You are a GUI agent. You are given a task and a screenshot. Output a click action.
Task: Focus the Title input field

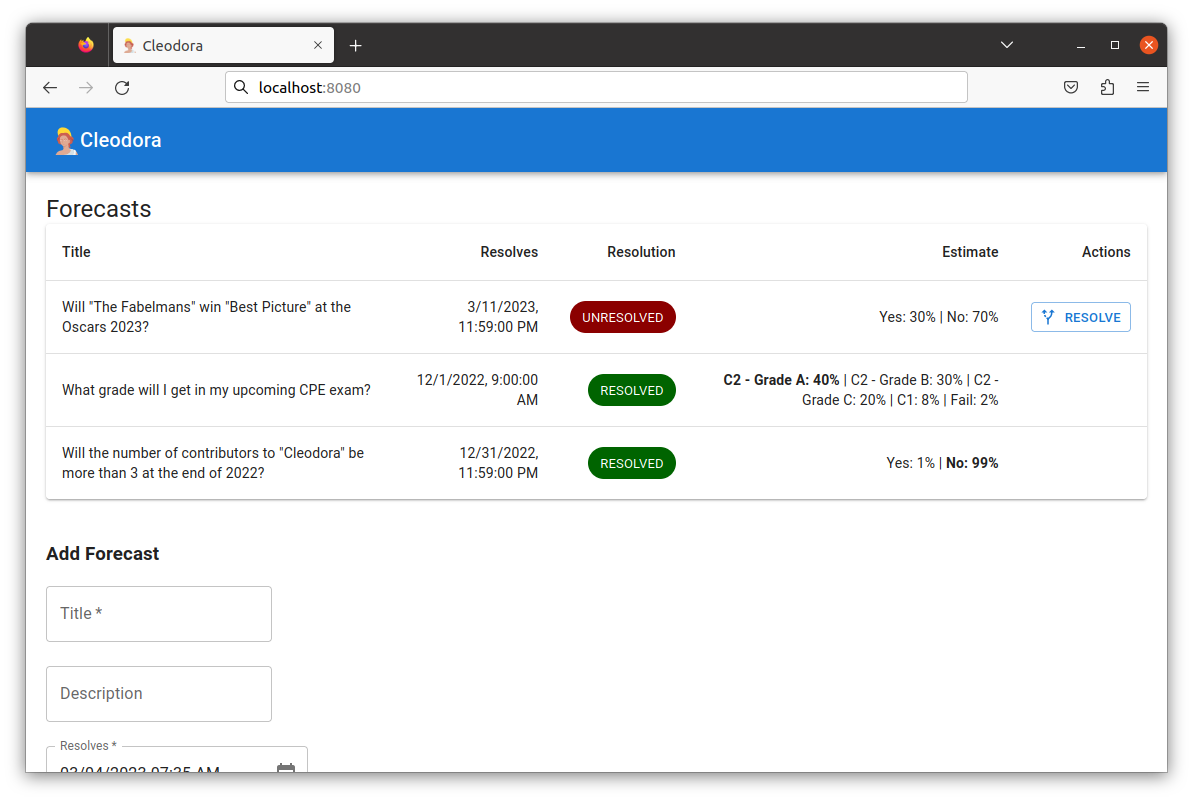[x=159, y=614]
